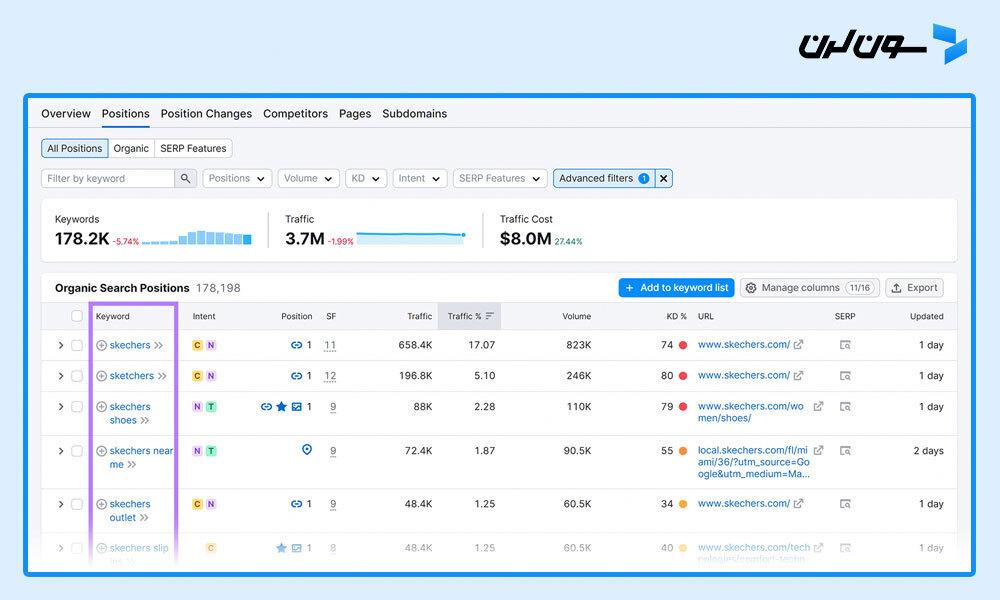Check the box for skechers outlet row
Viewport: 1000px width, 600px height.
77,504
